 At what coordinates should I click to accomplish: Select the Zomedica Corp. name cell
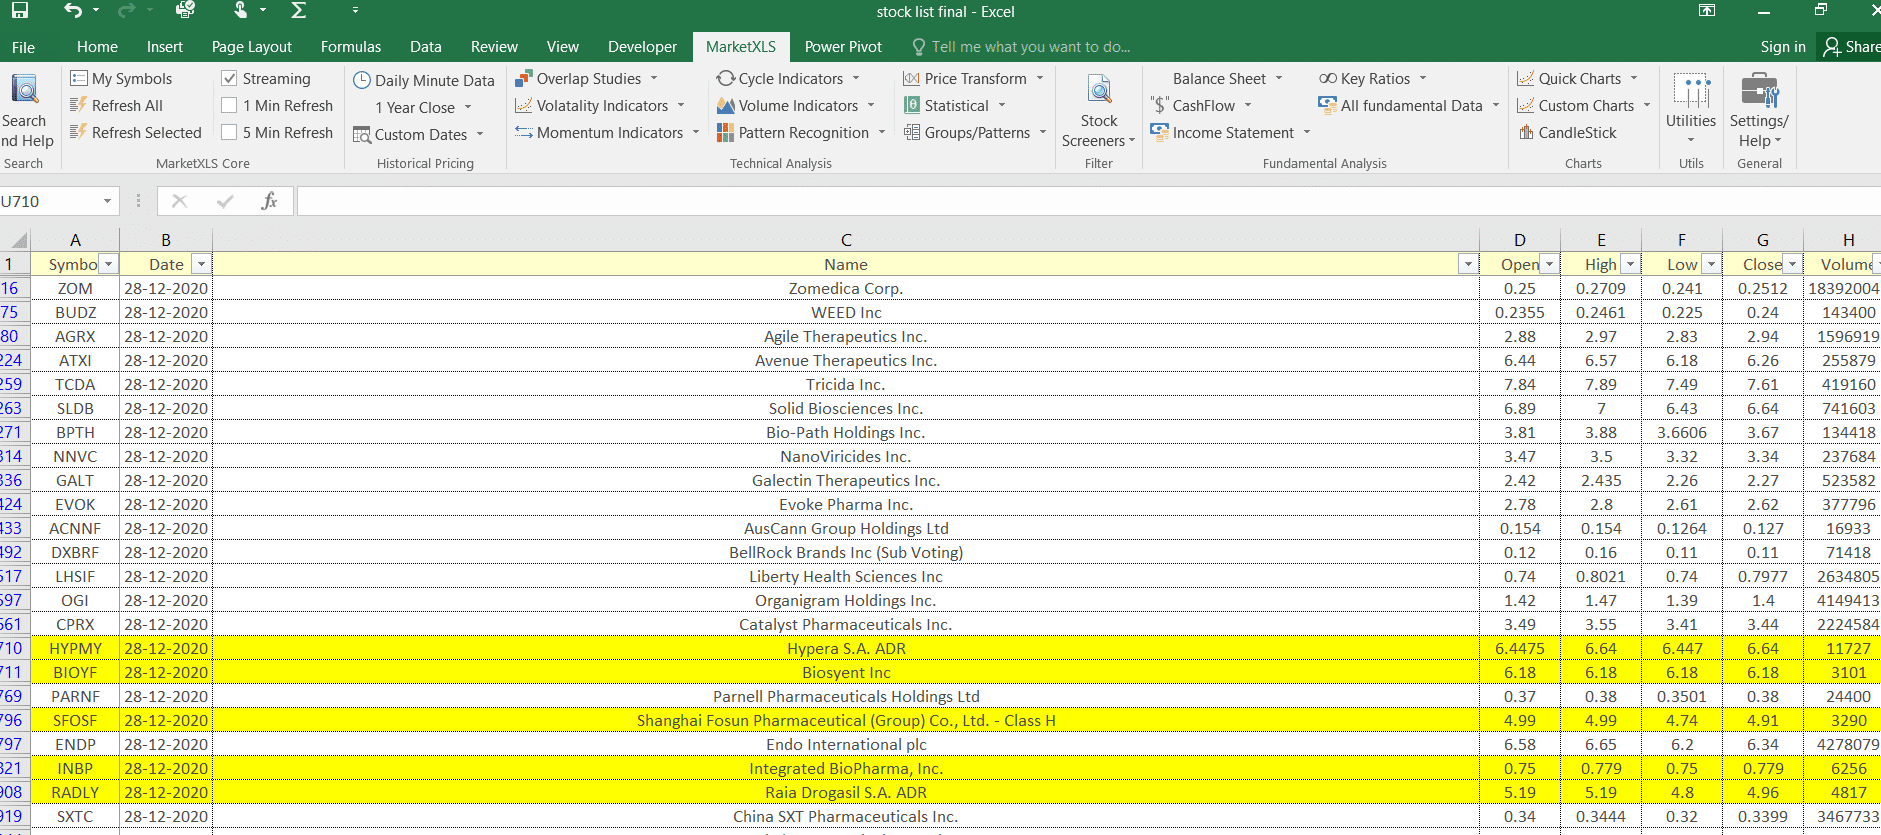tap(846, 288)
